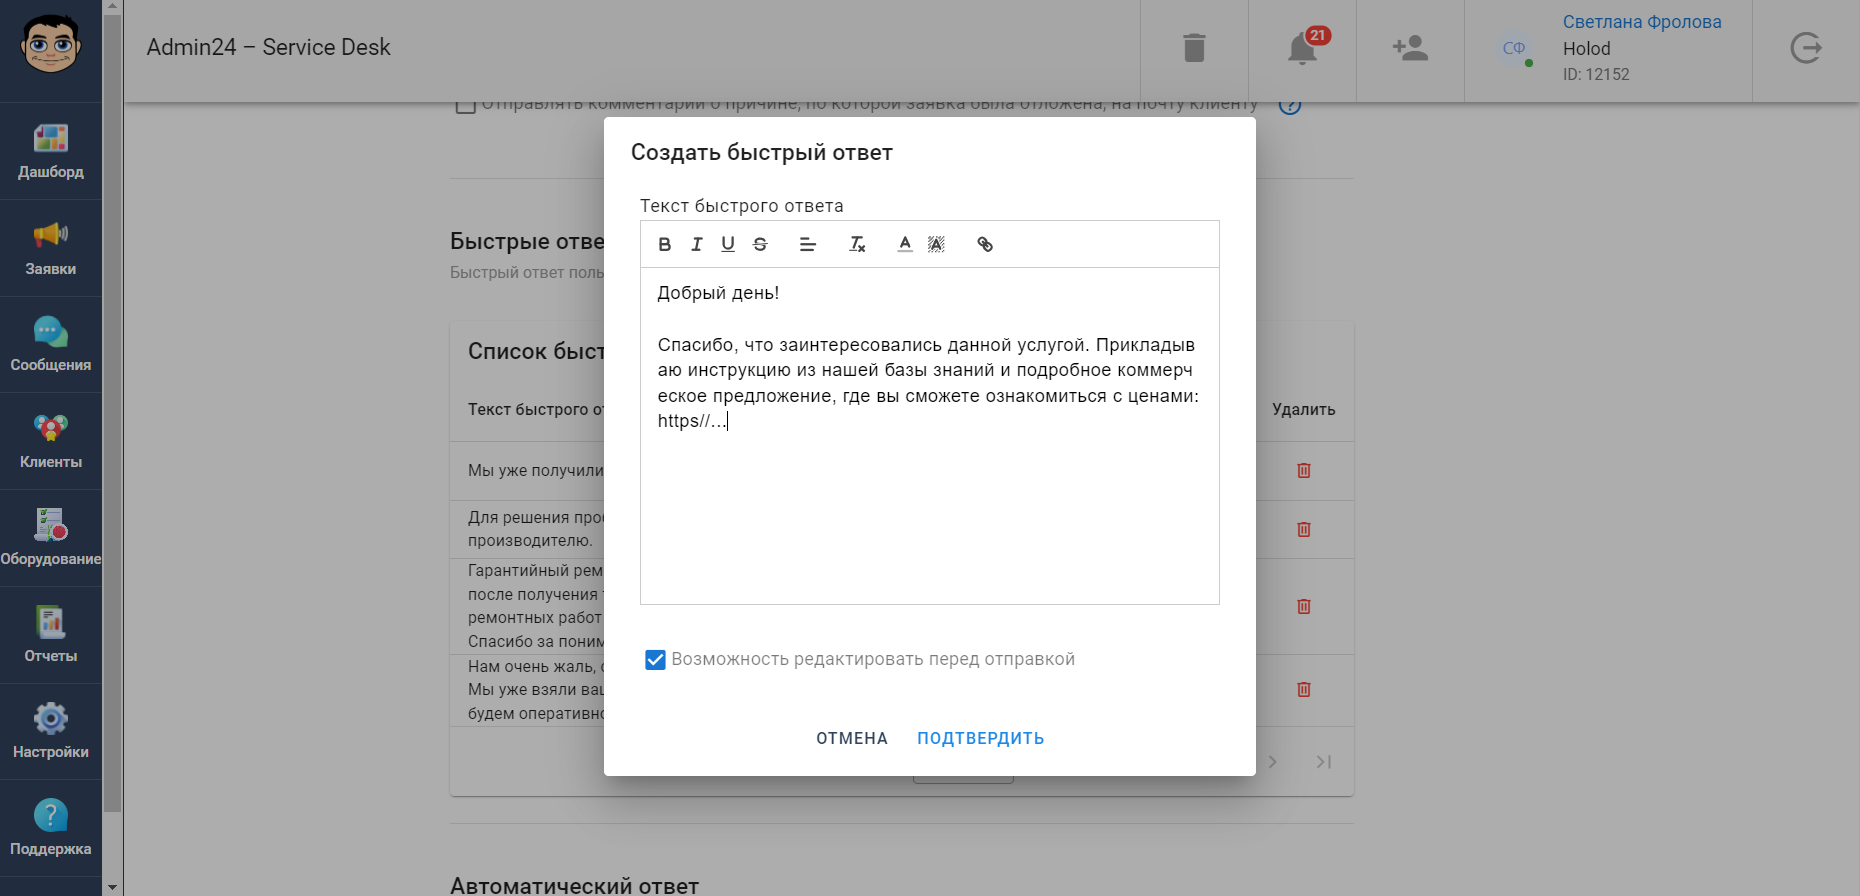Viewport: 1860px width, 896px height.
Task: Open Настройки in the sidebar
Action: pos(51,732)
